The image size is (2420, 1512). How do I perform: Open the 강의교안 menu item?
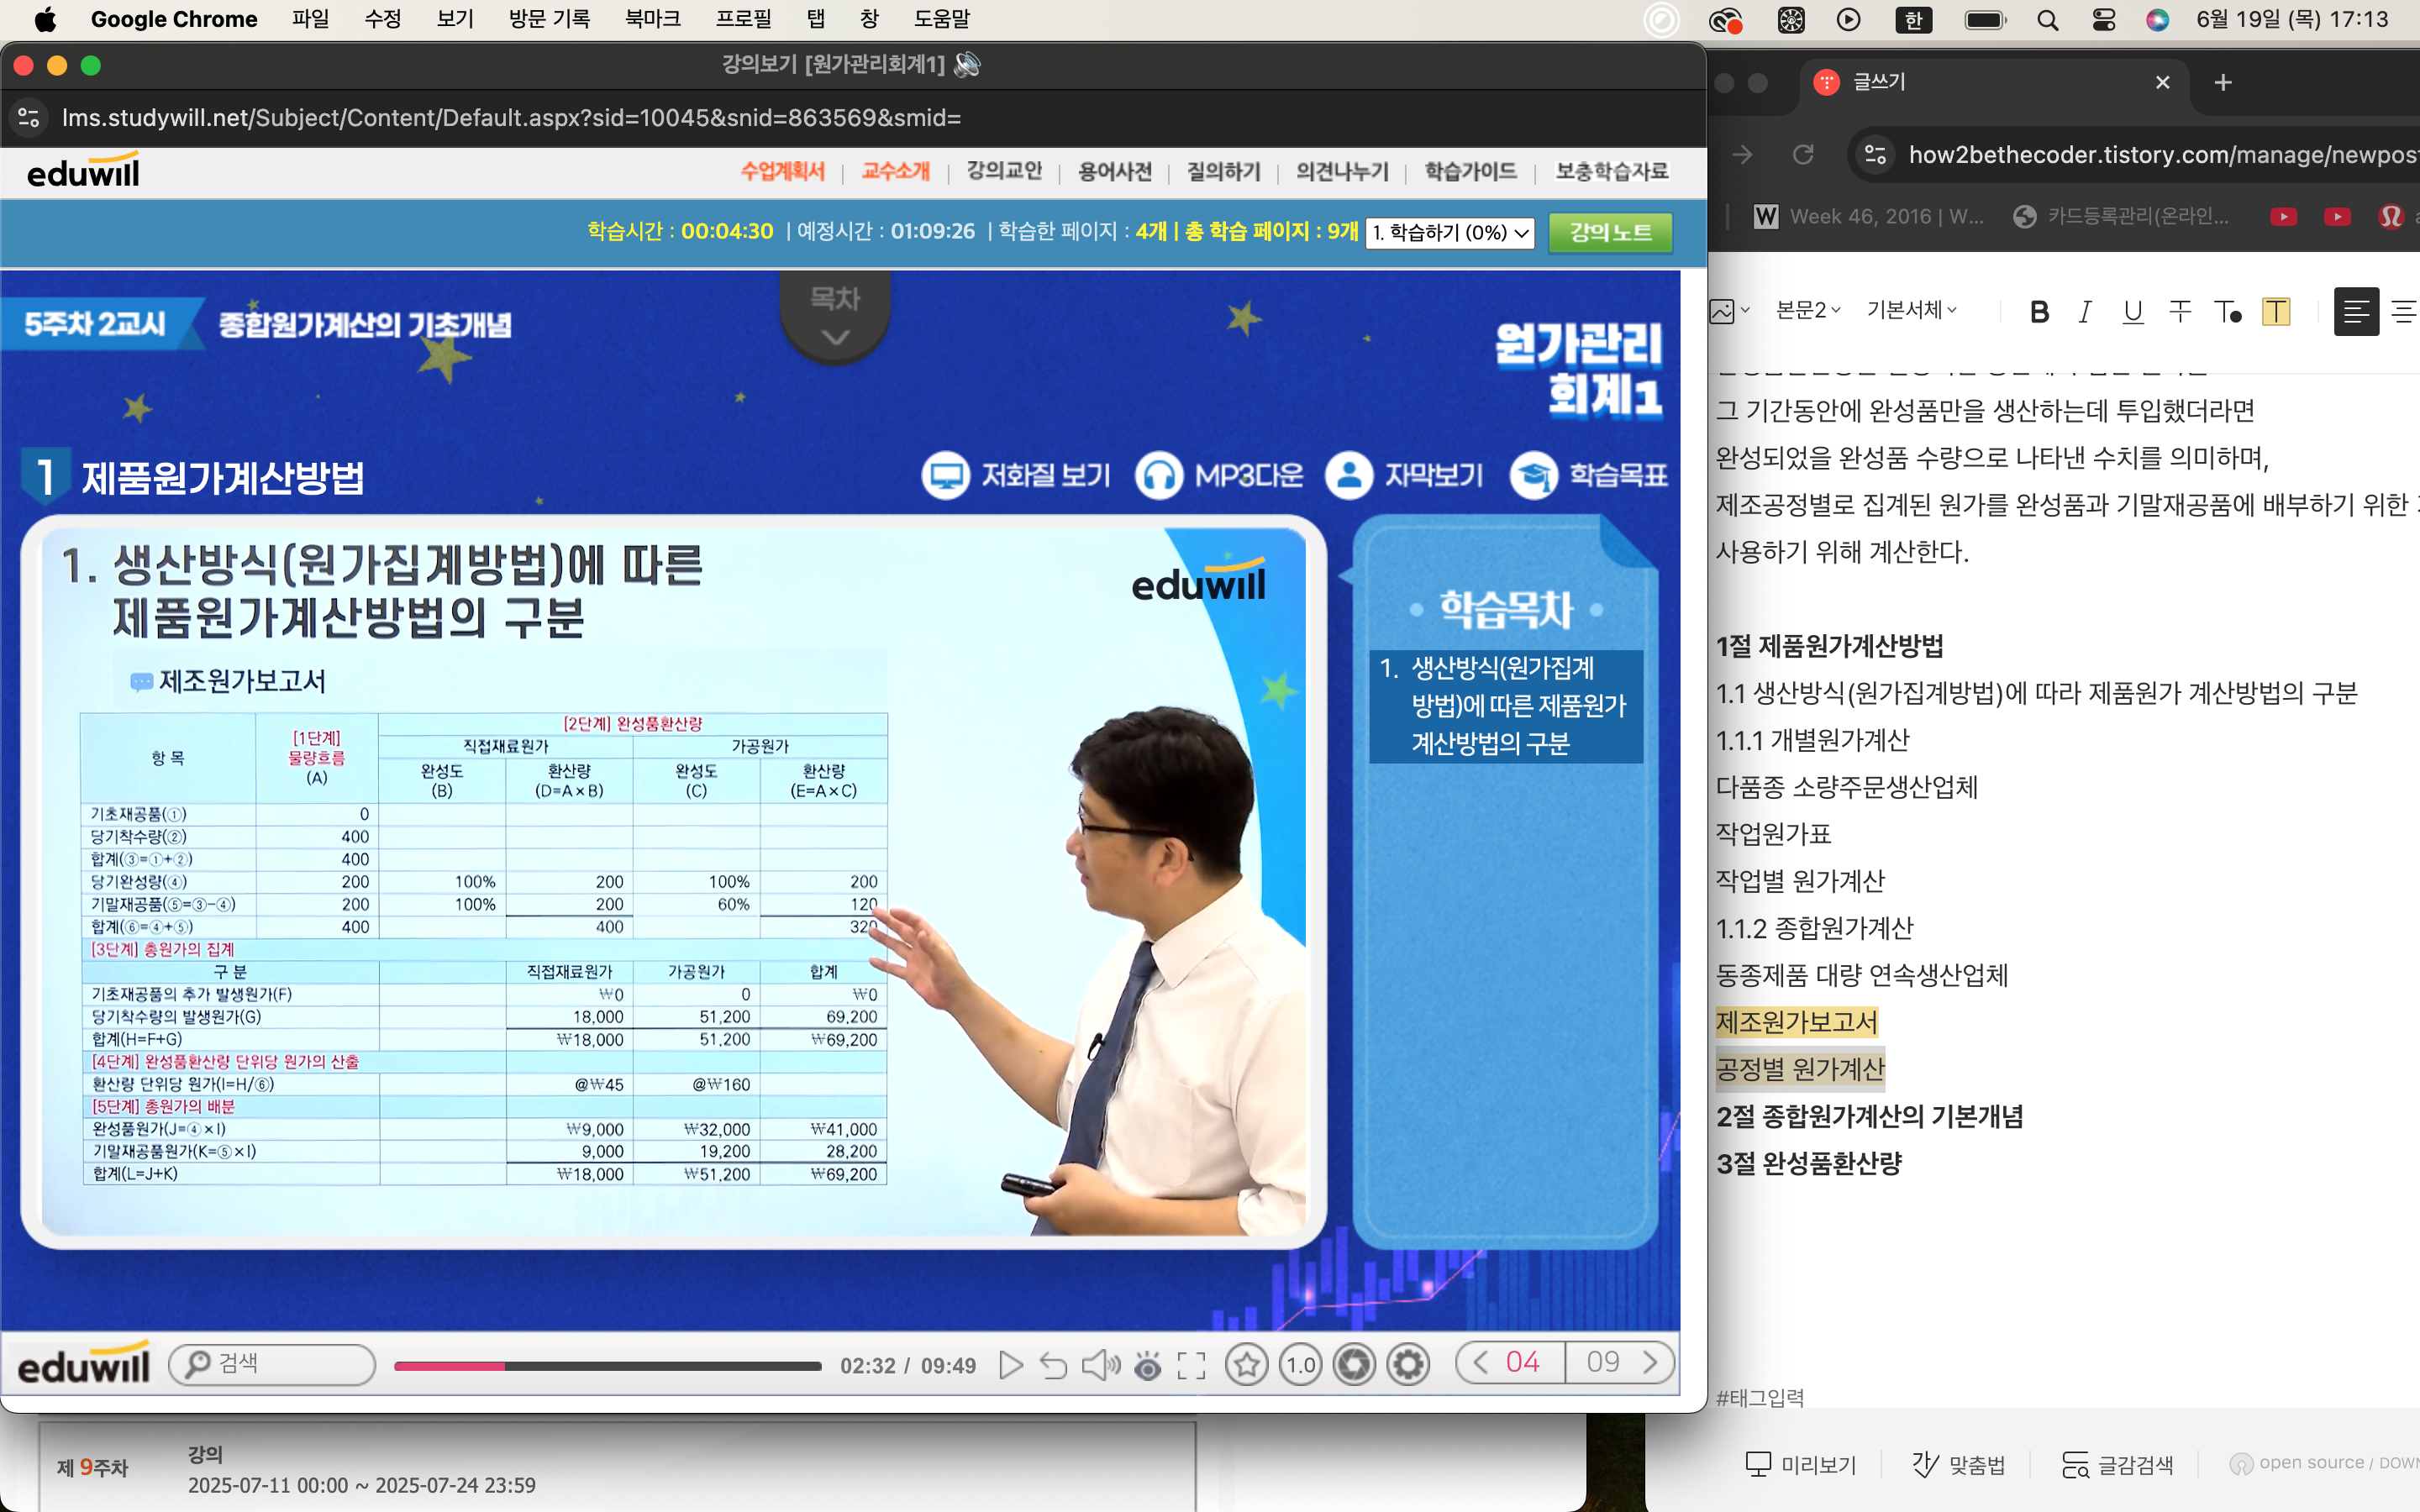[x=1004, y=171]
